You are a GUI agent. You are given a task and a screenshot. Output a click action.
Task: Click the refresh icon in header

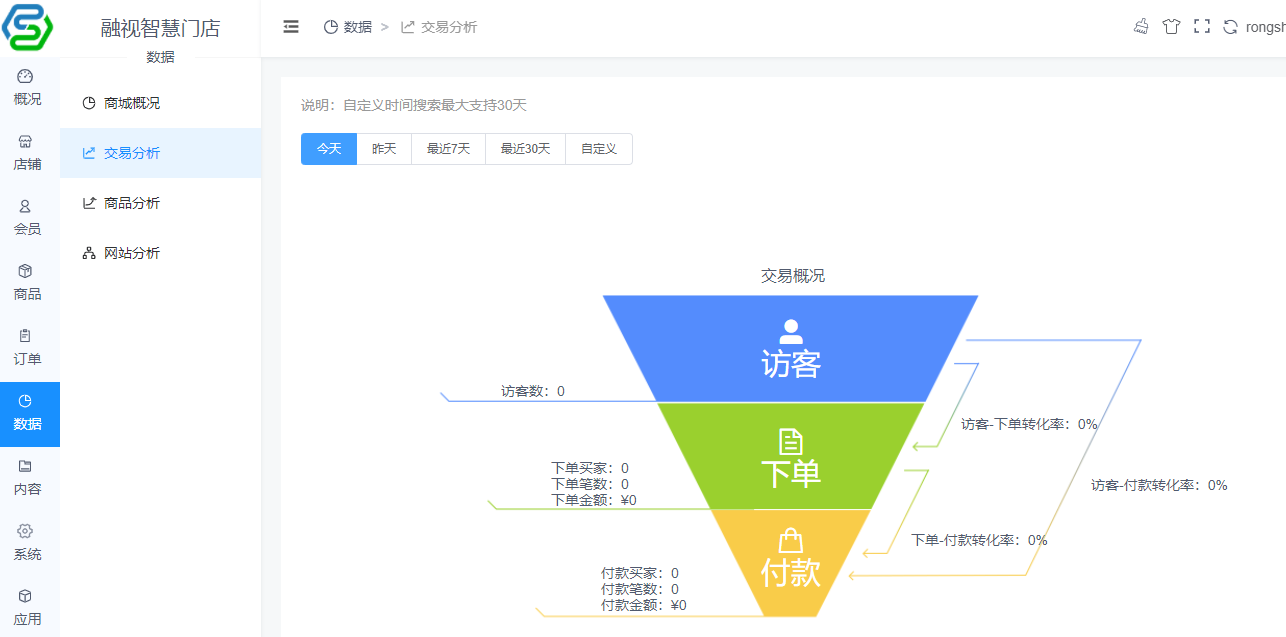1231,27
